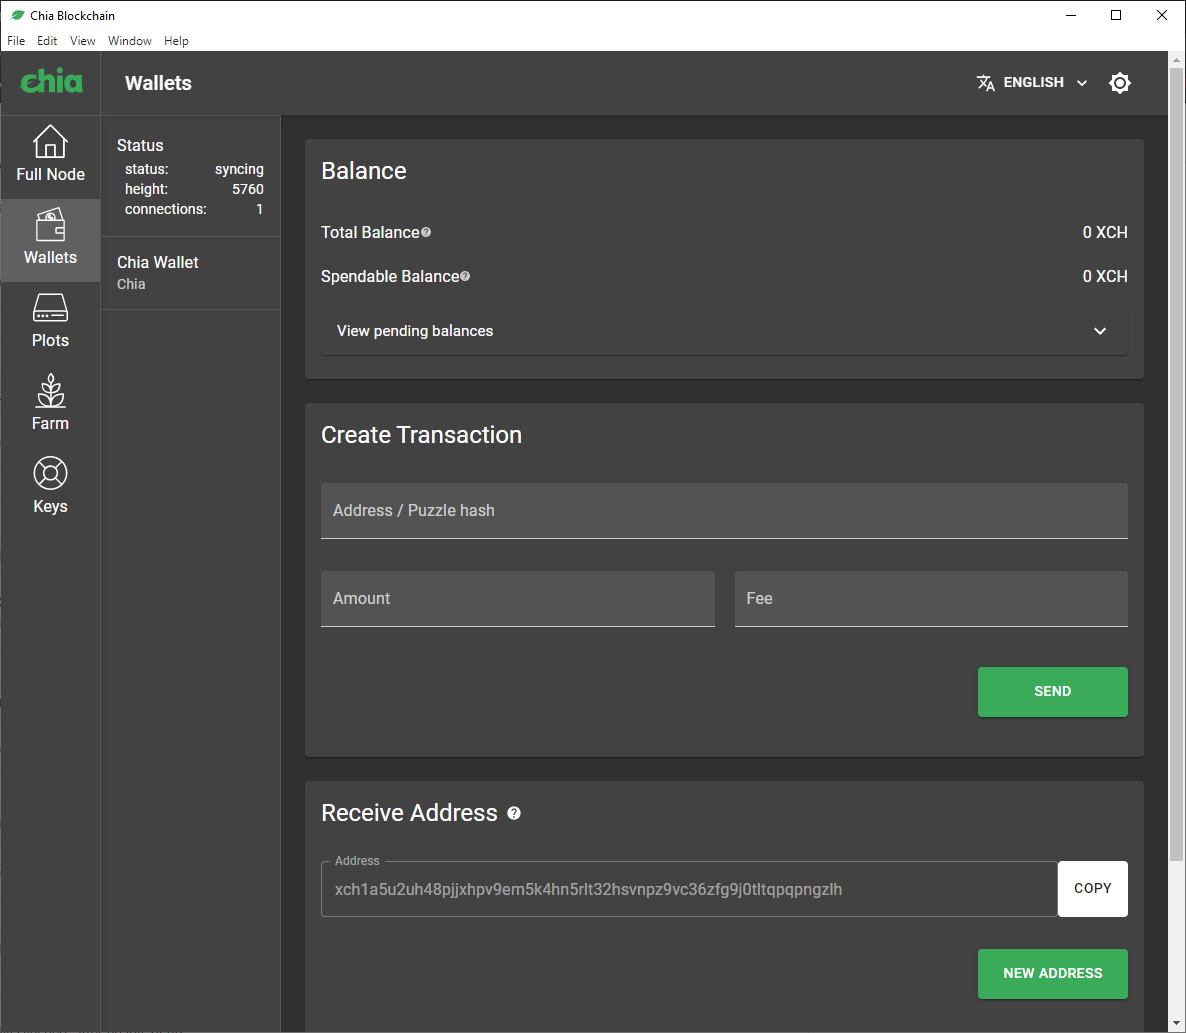Focus the Amount input field
This screenshot has width=1186, height=1033.
(517, 598)
